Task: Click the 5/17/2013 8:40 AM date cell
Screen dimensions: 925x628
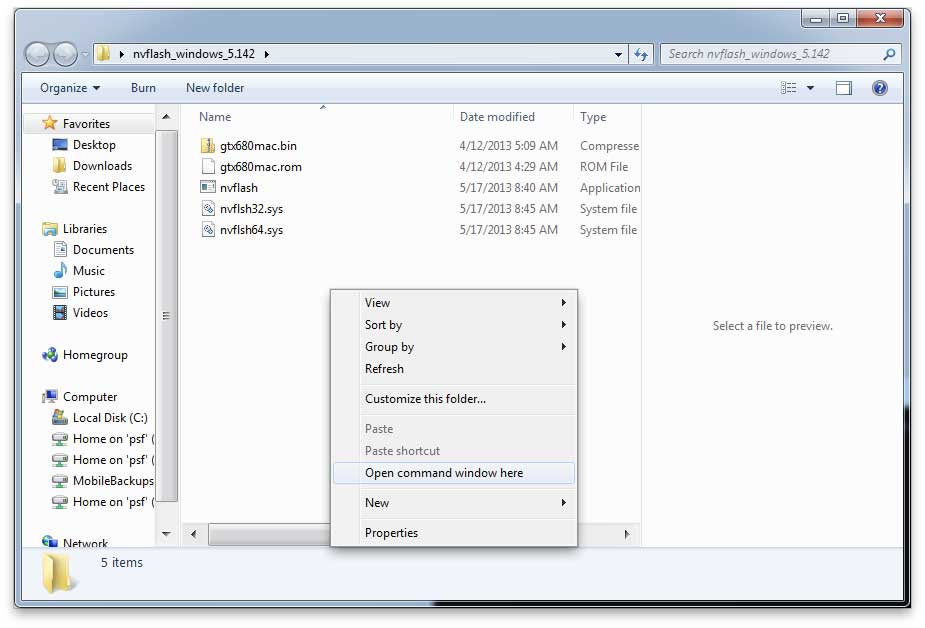Action: click(x=509, y=188)
